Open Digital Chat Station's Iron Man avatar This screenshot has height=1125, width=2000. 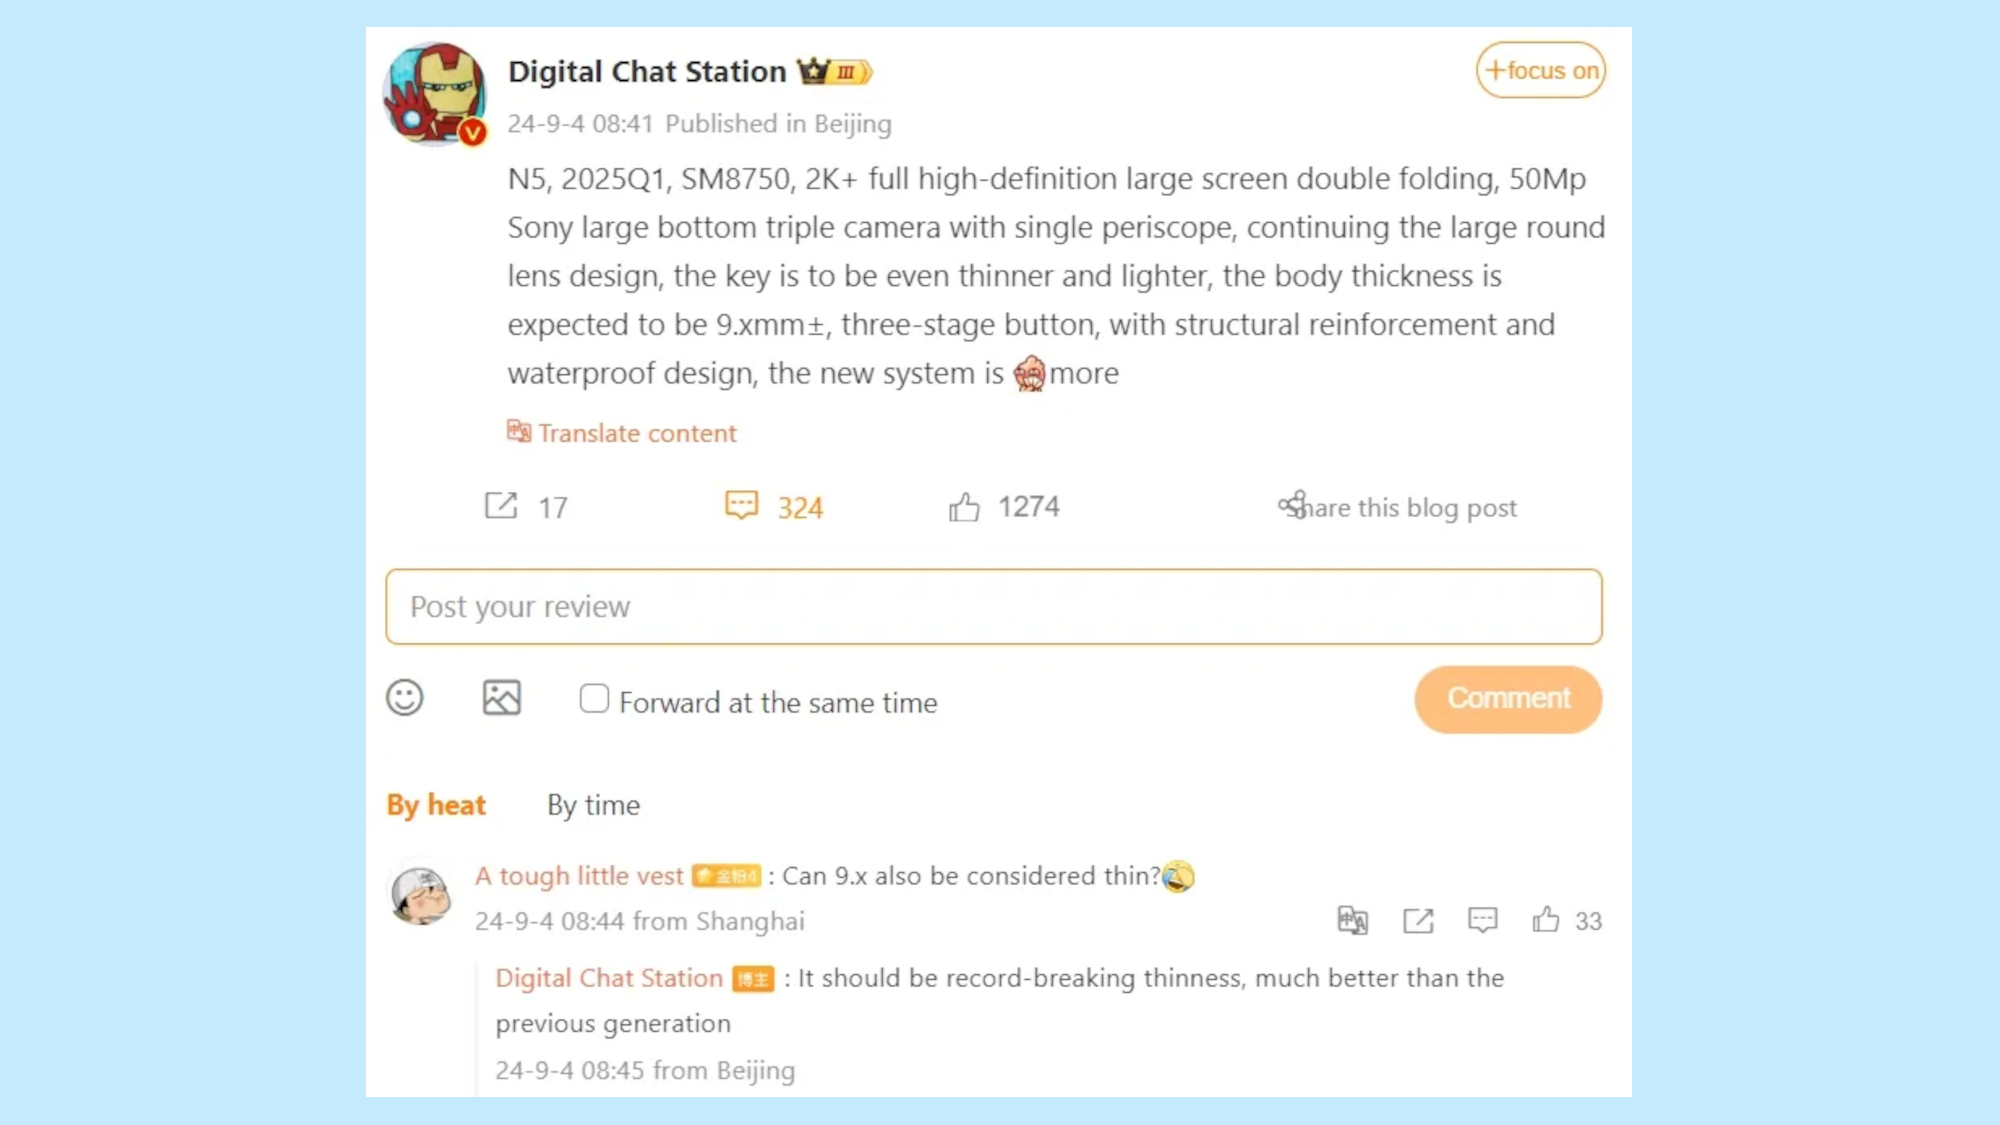click(x=435, y=93)
